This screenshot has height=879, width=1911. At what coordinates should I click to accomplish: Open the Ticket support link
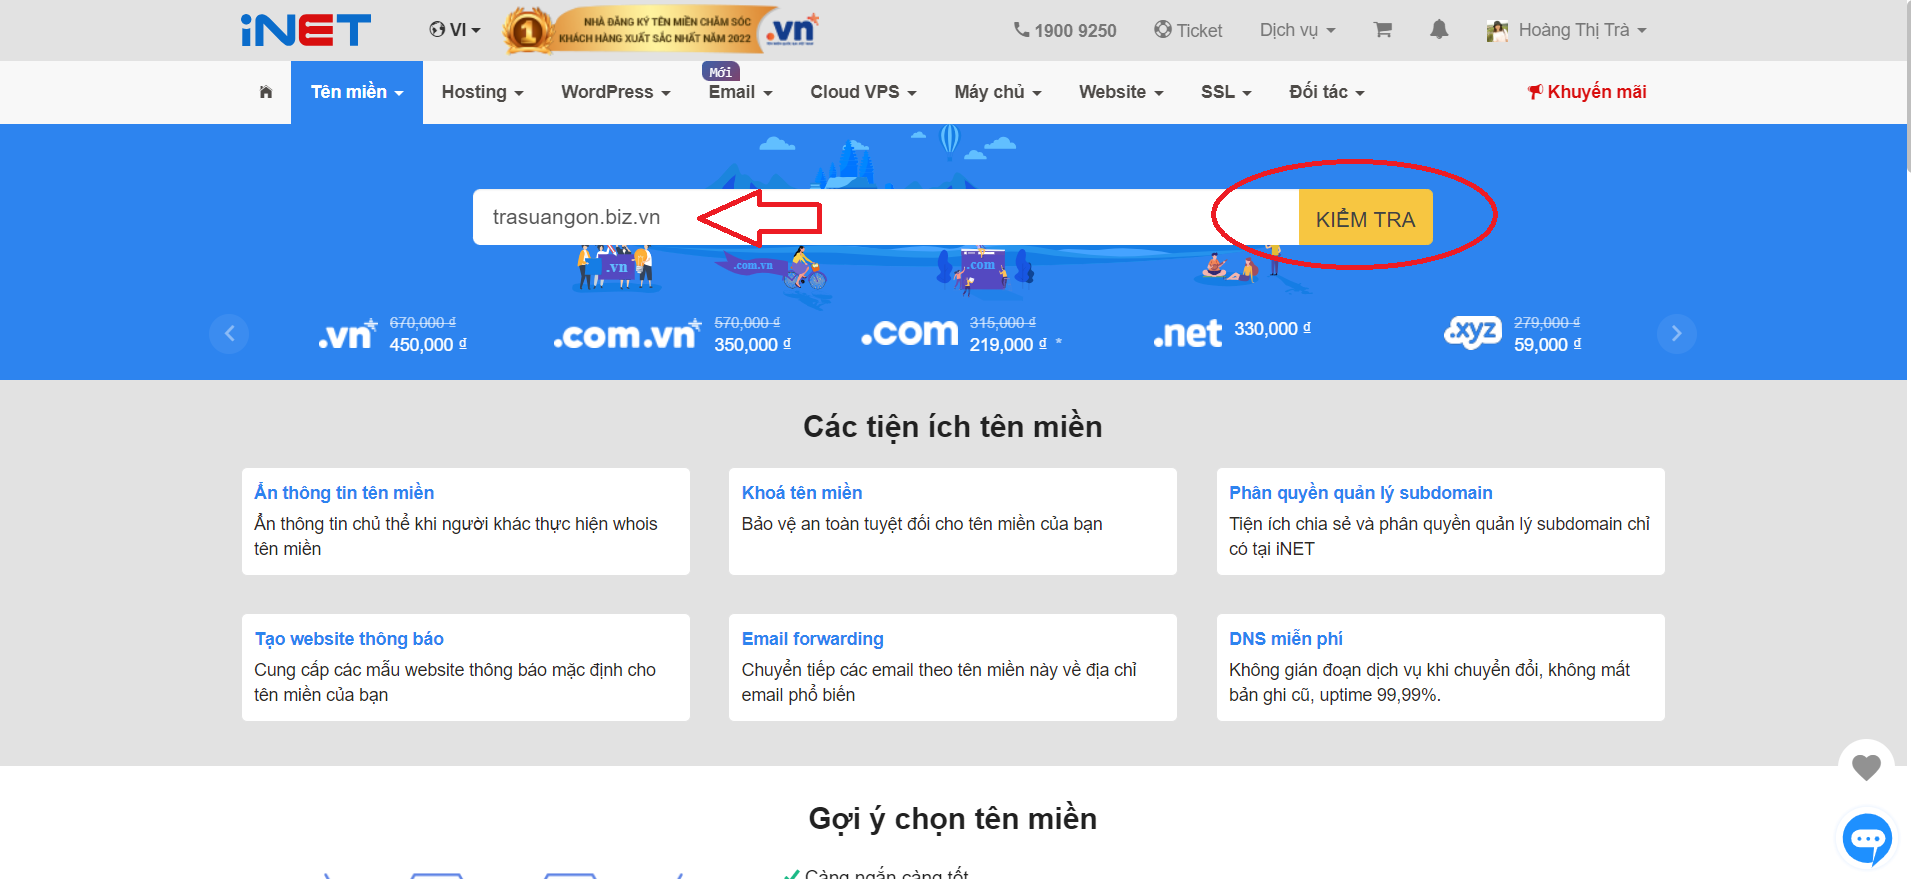pyautogui.click(x=1188, y=30)
